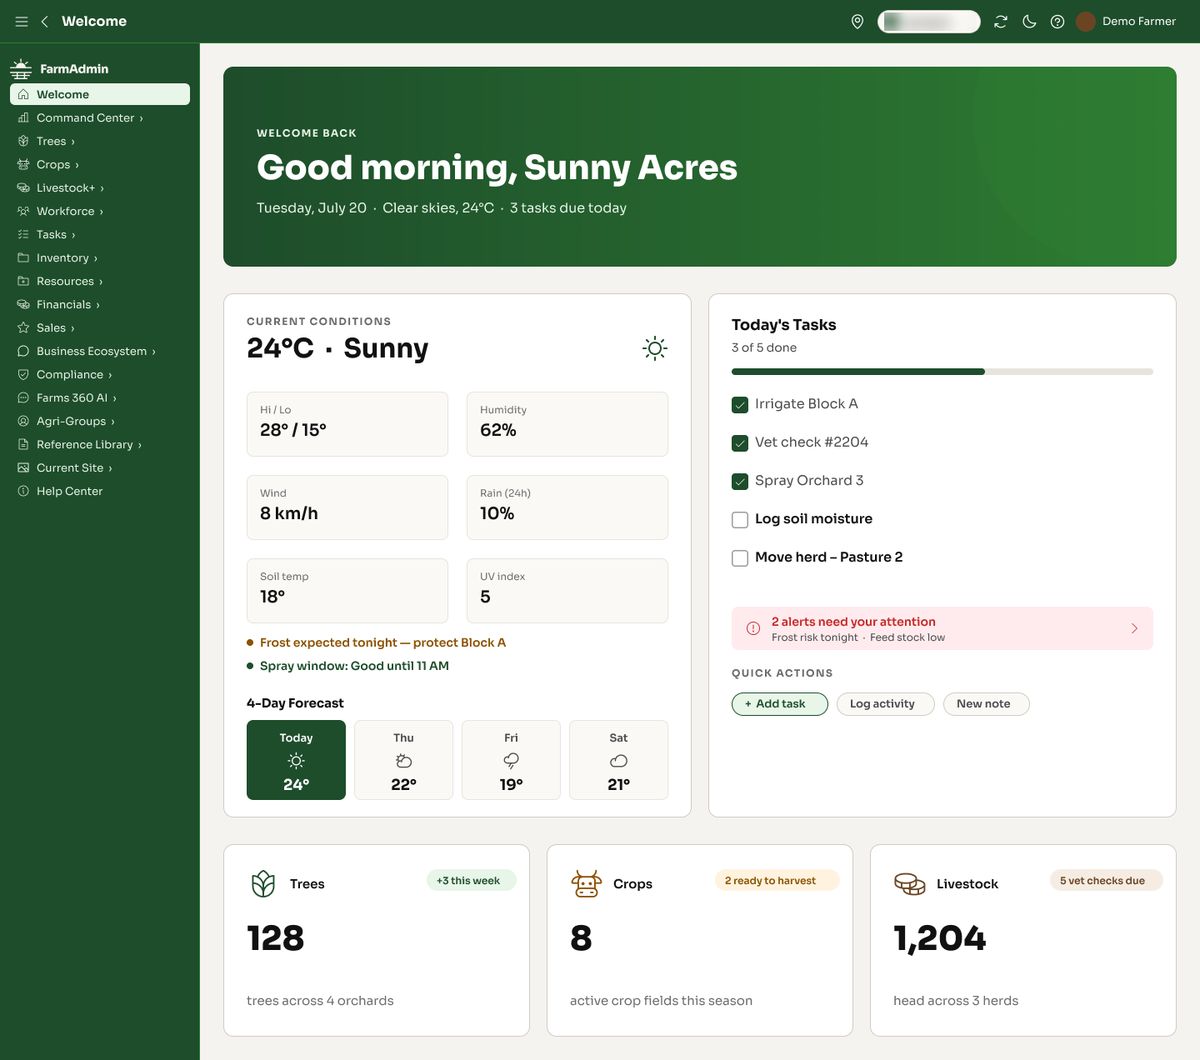
Task: Open the help question mark icon
Action: pyautogui.click(x=1057, y=21)
